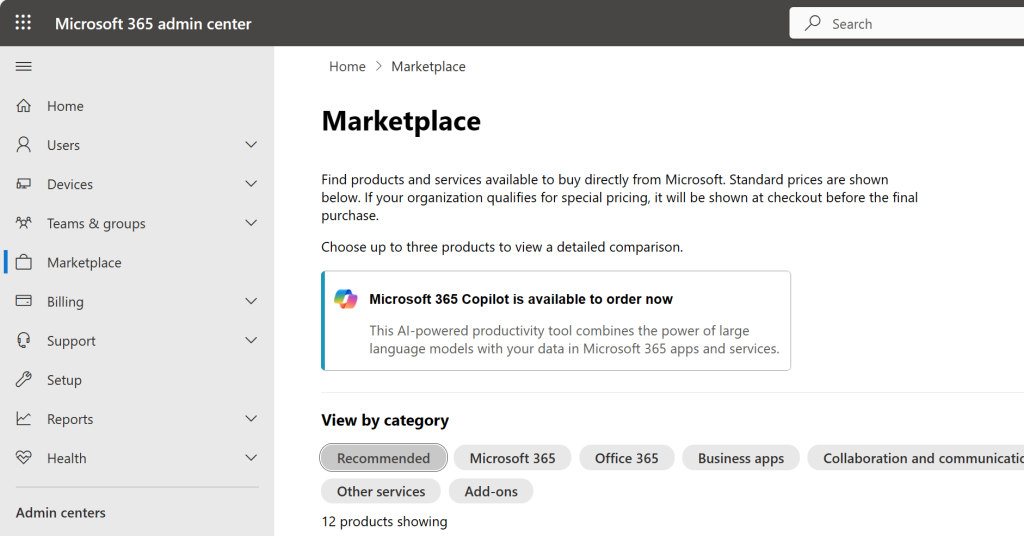
Task: Select the Recommended category filter
Action: tap(383, 458)
